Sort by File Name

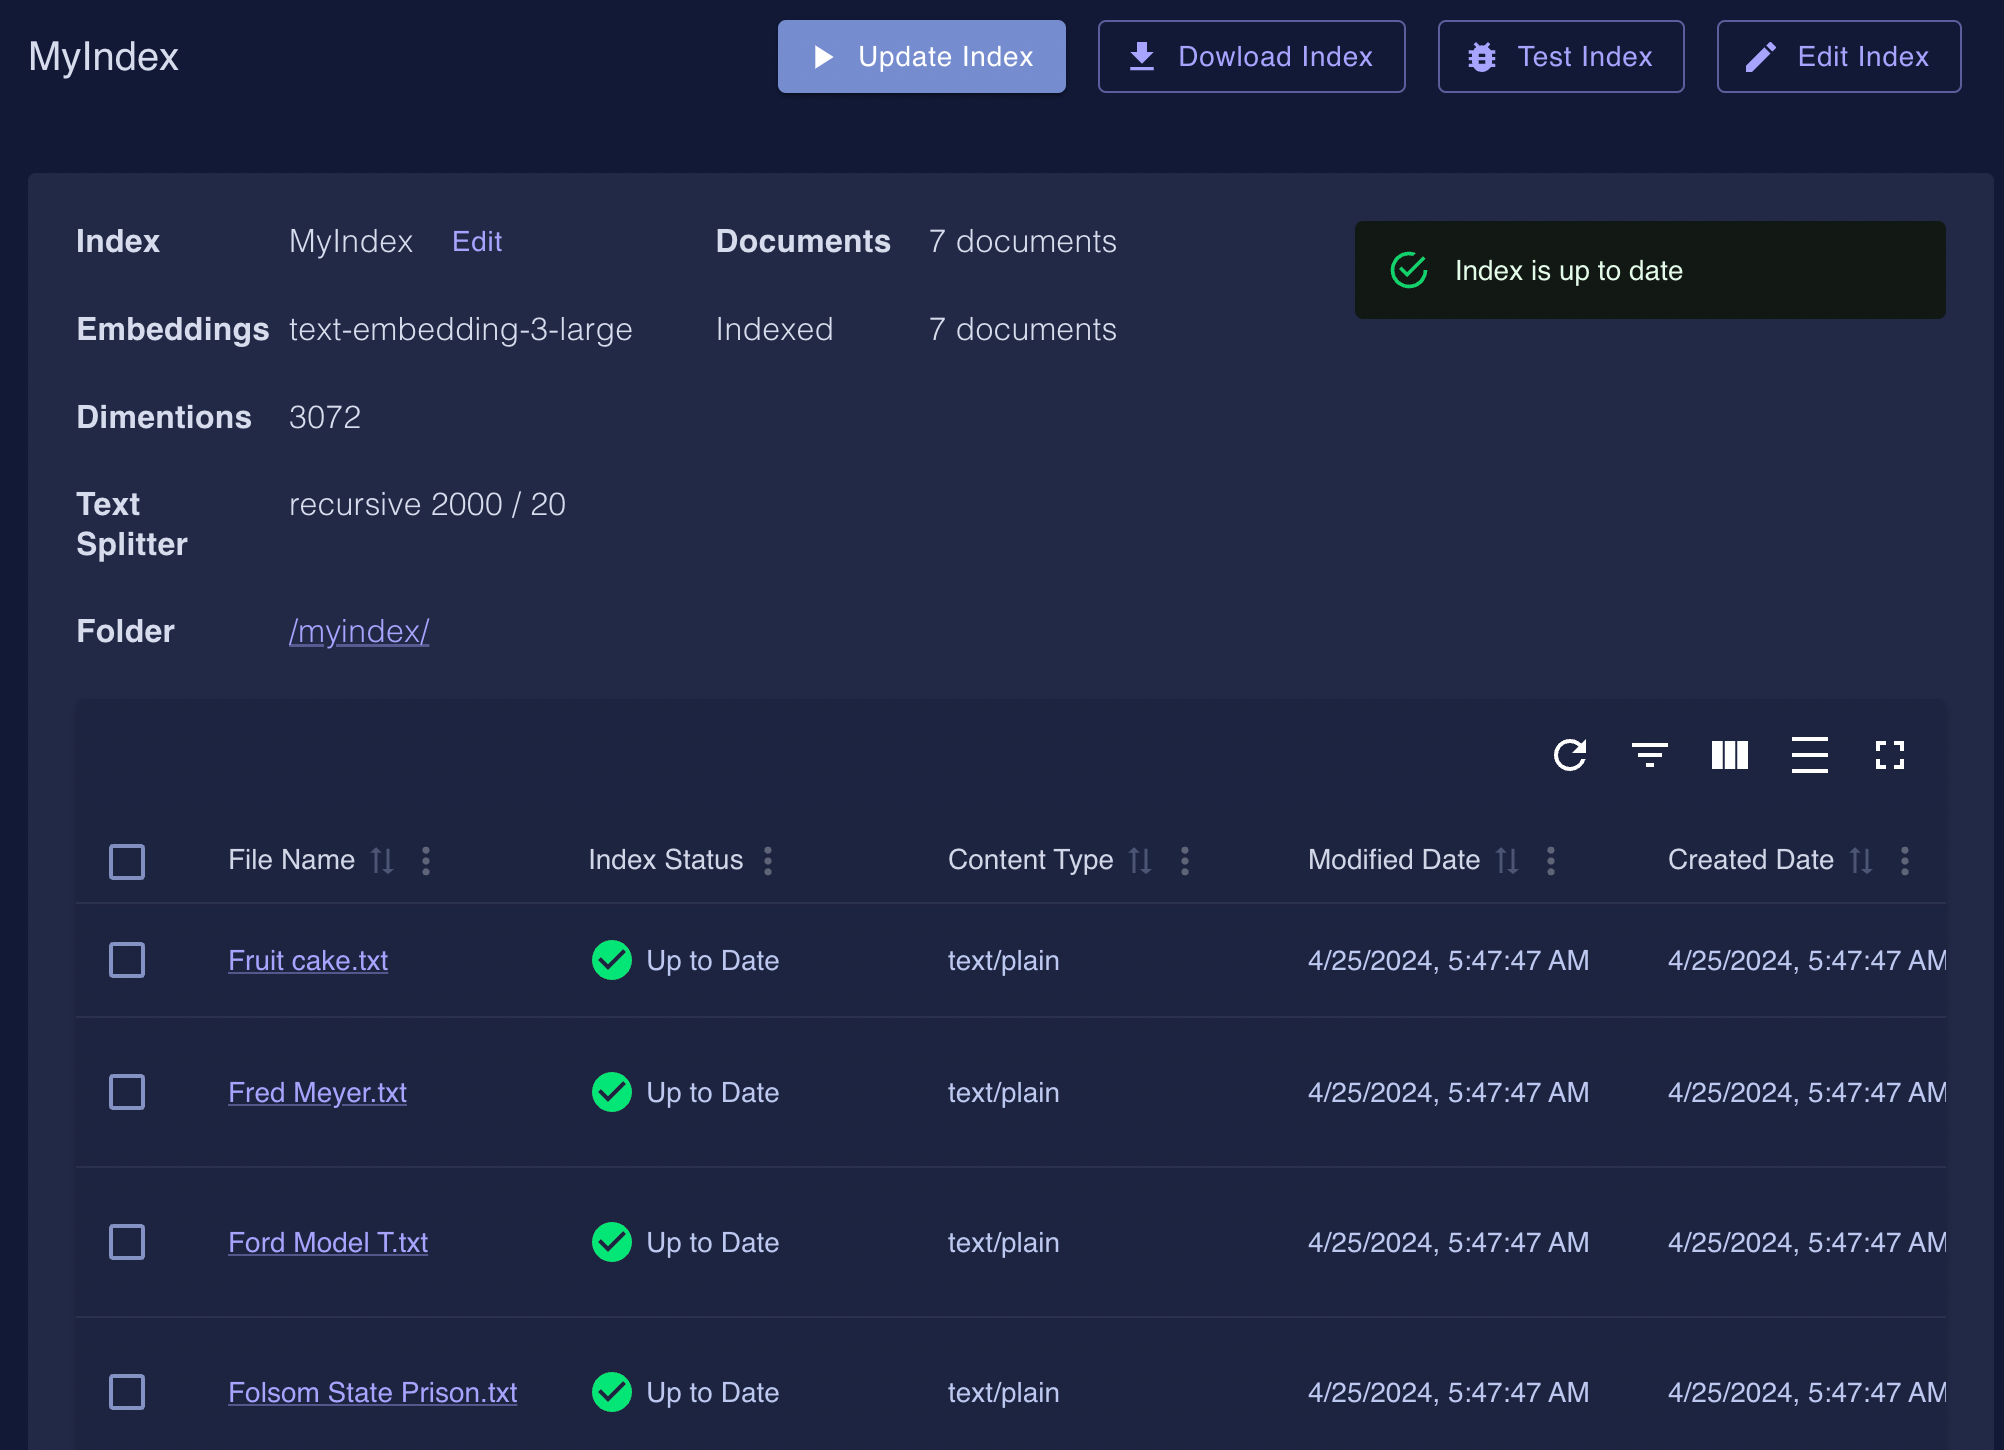tap(382, 861)
